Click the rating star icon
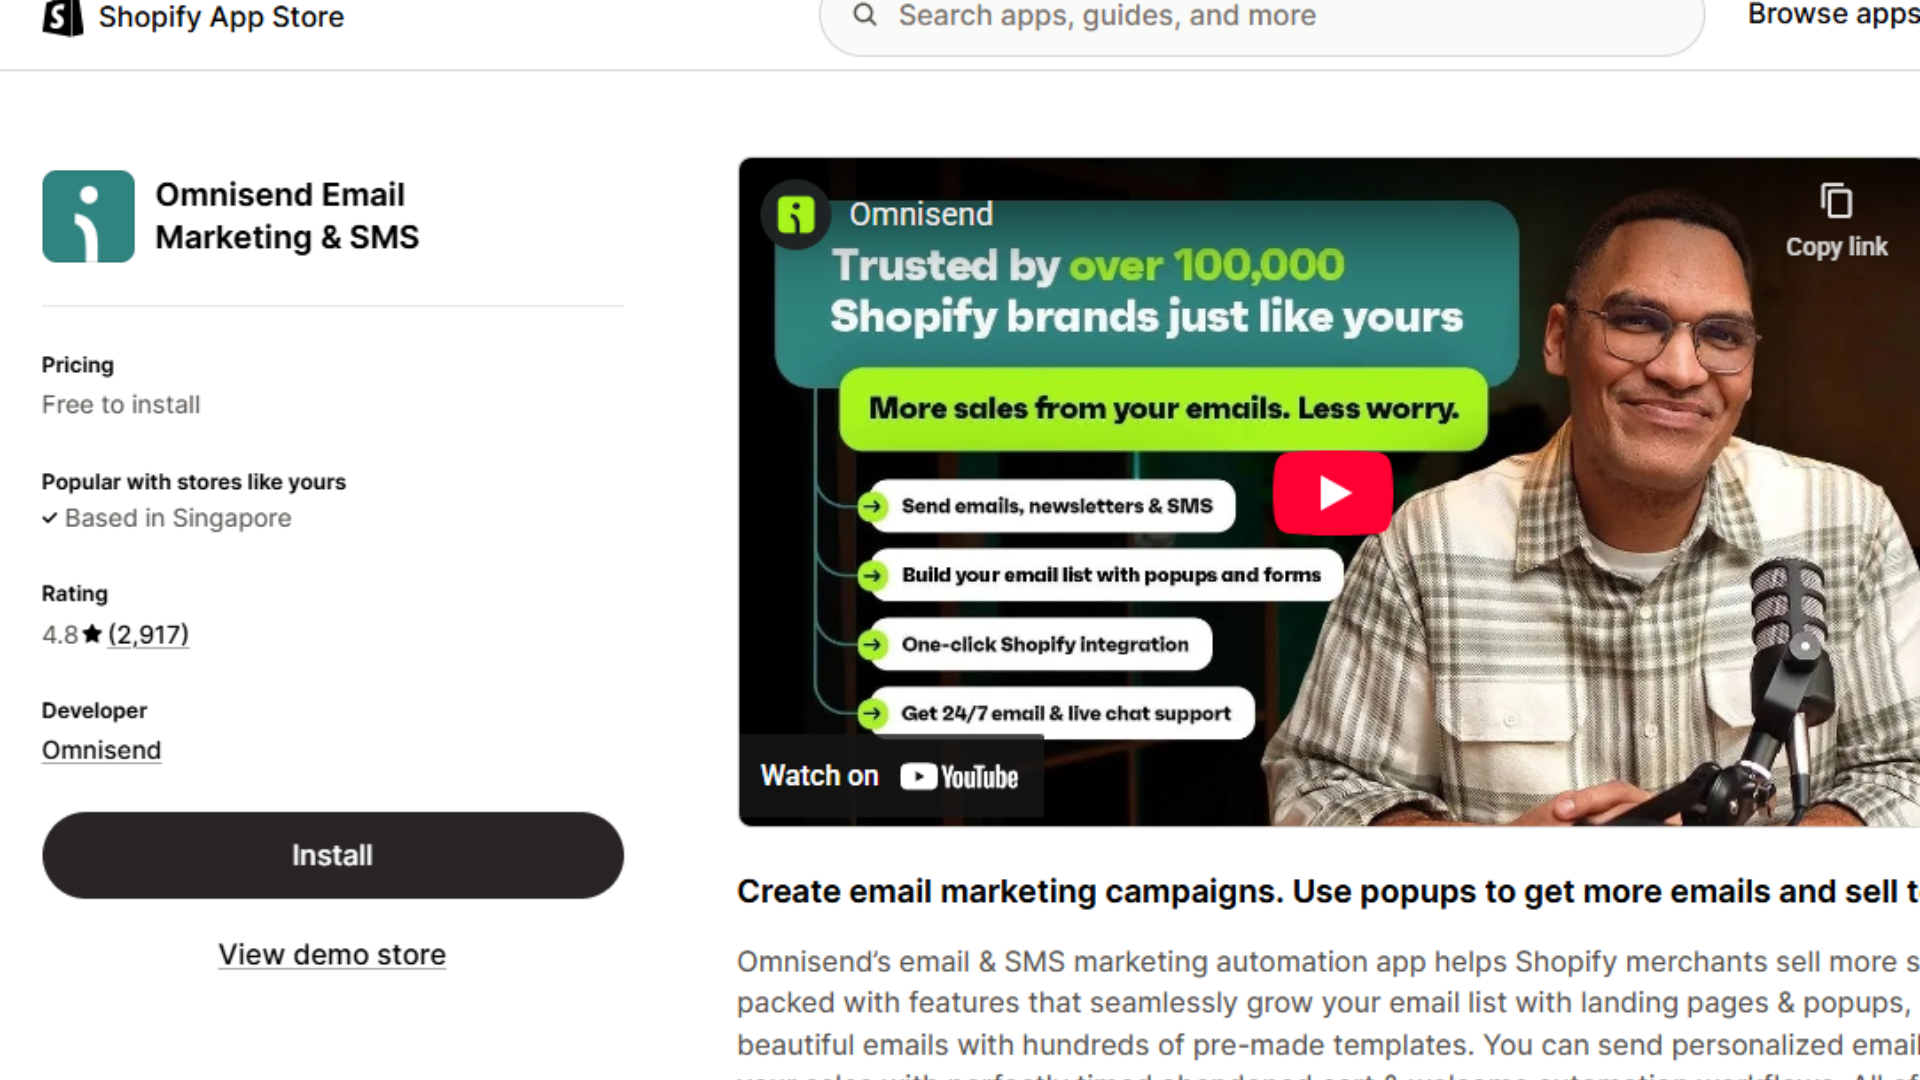 click(x=92, y=634)
